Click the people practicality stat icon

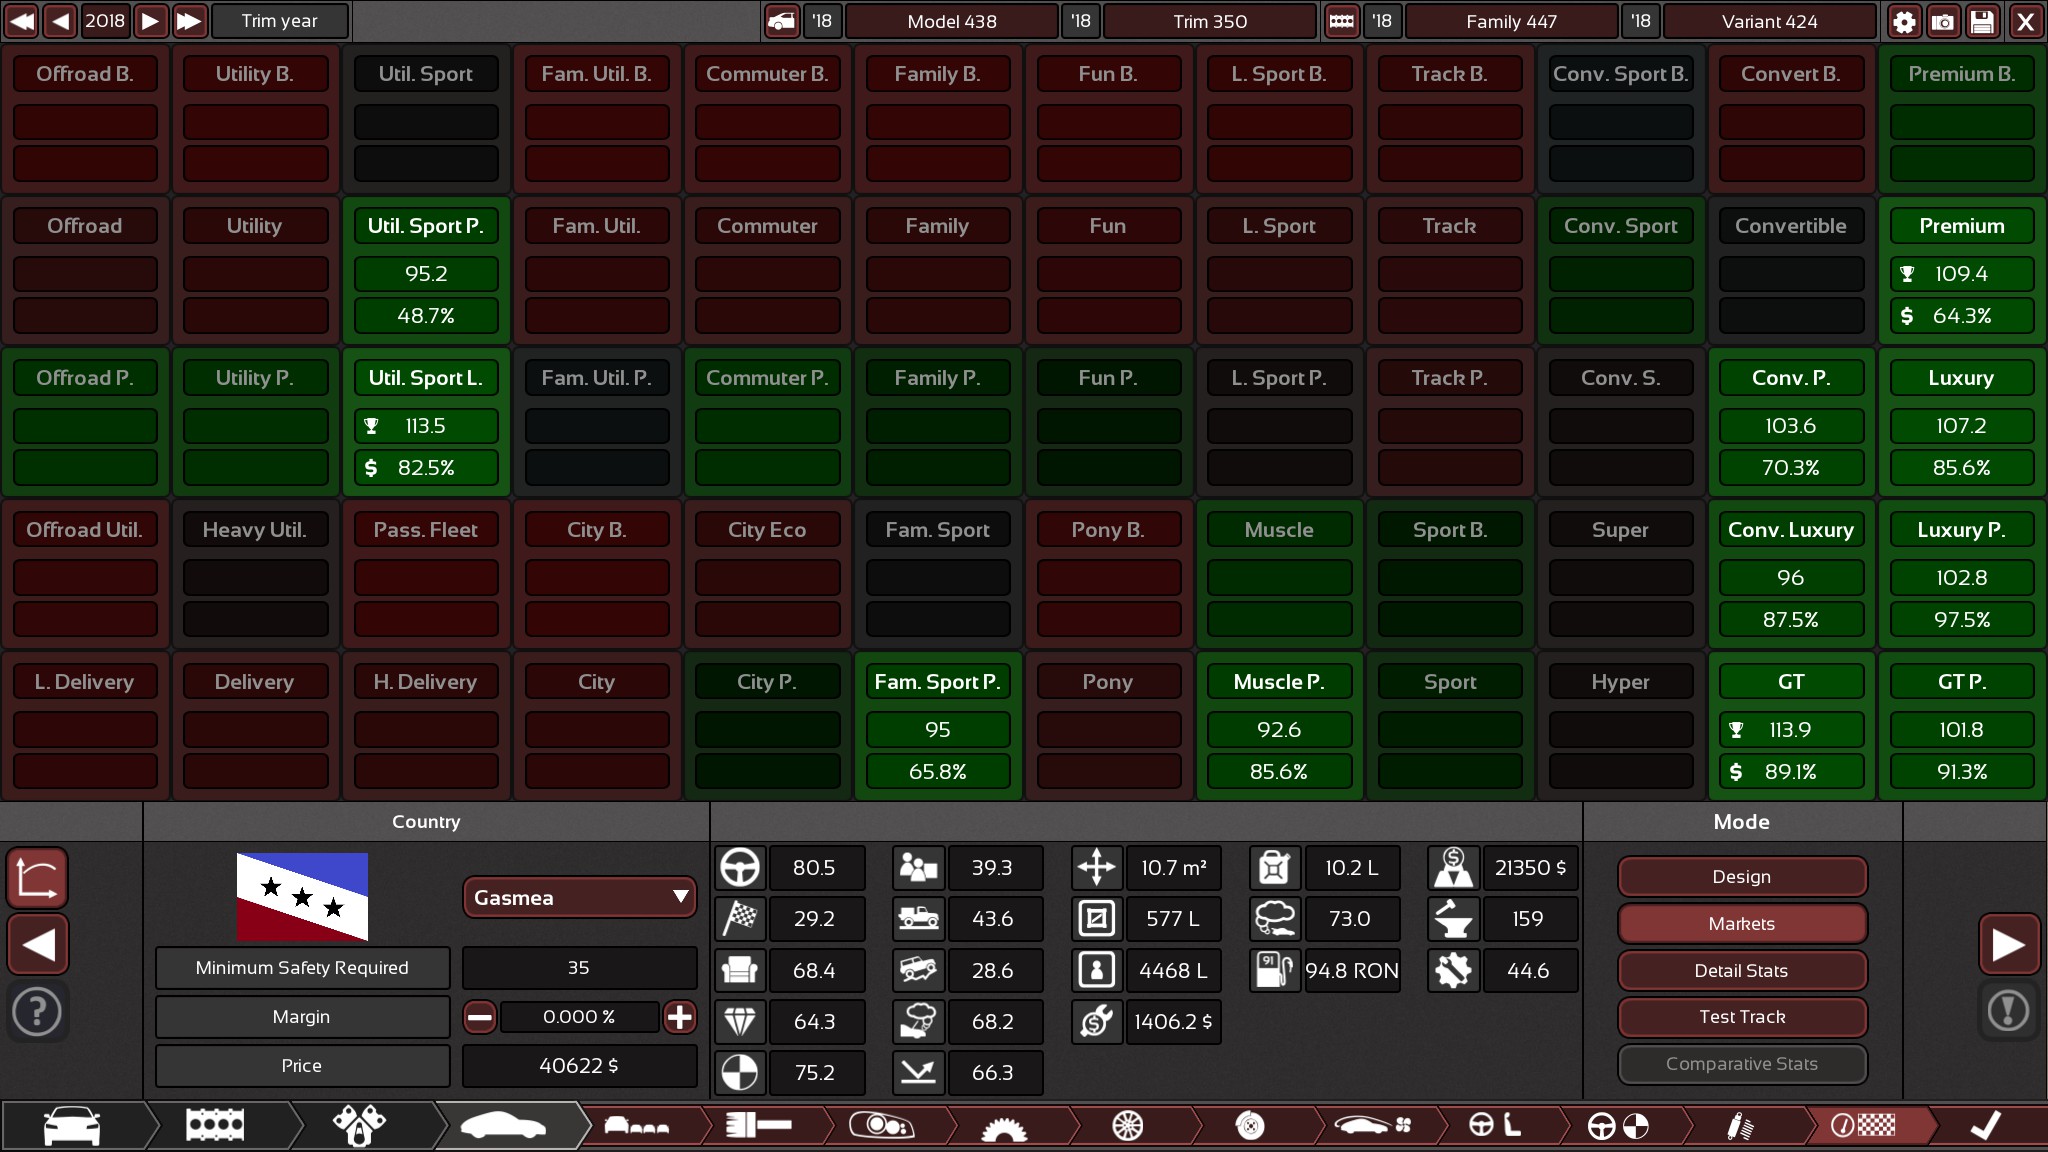tap(918, 867)
